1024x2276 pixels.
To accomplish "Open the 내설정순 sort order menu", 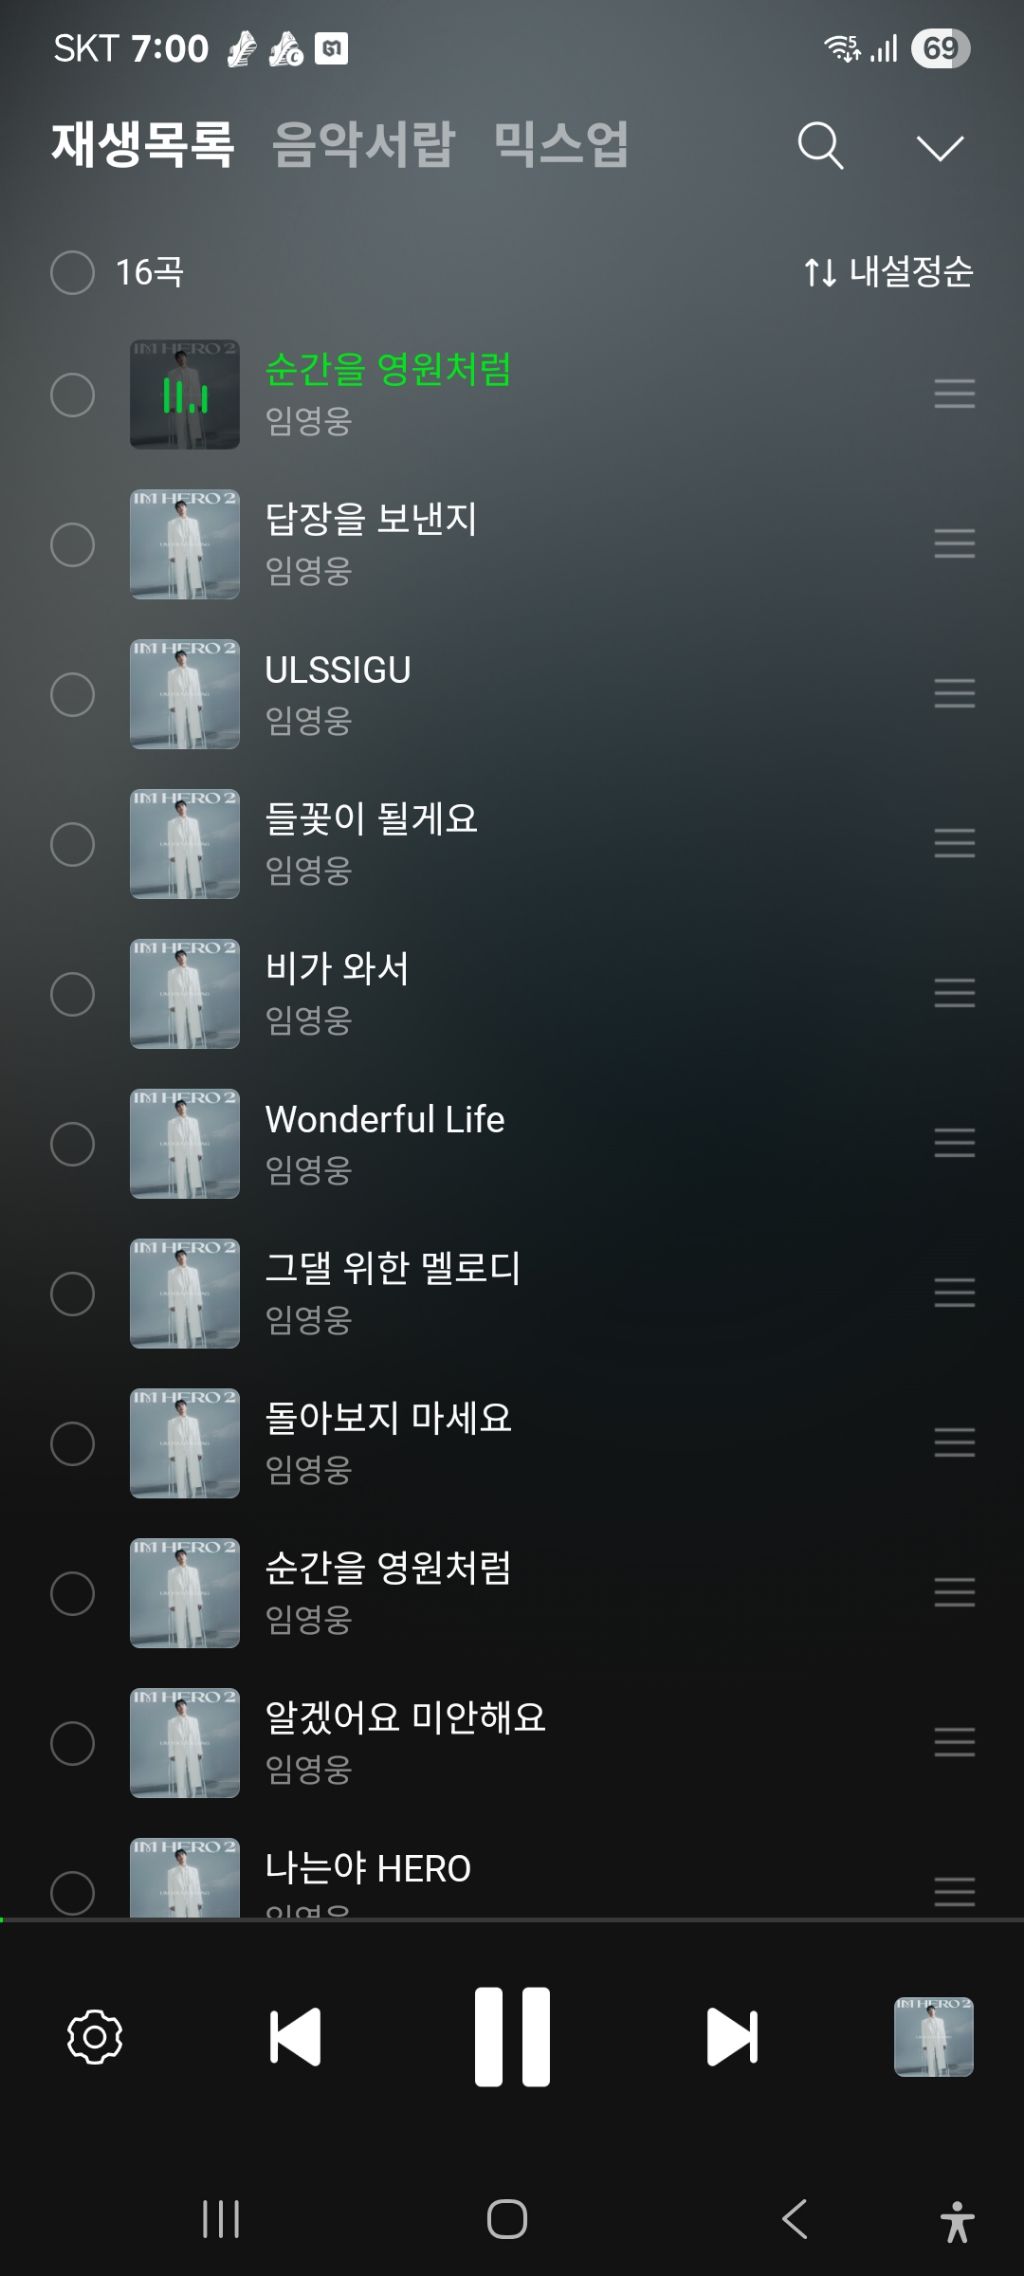I will 888,271.
